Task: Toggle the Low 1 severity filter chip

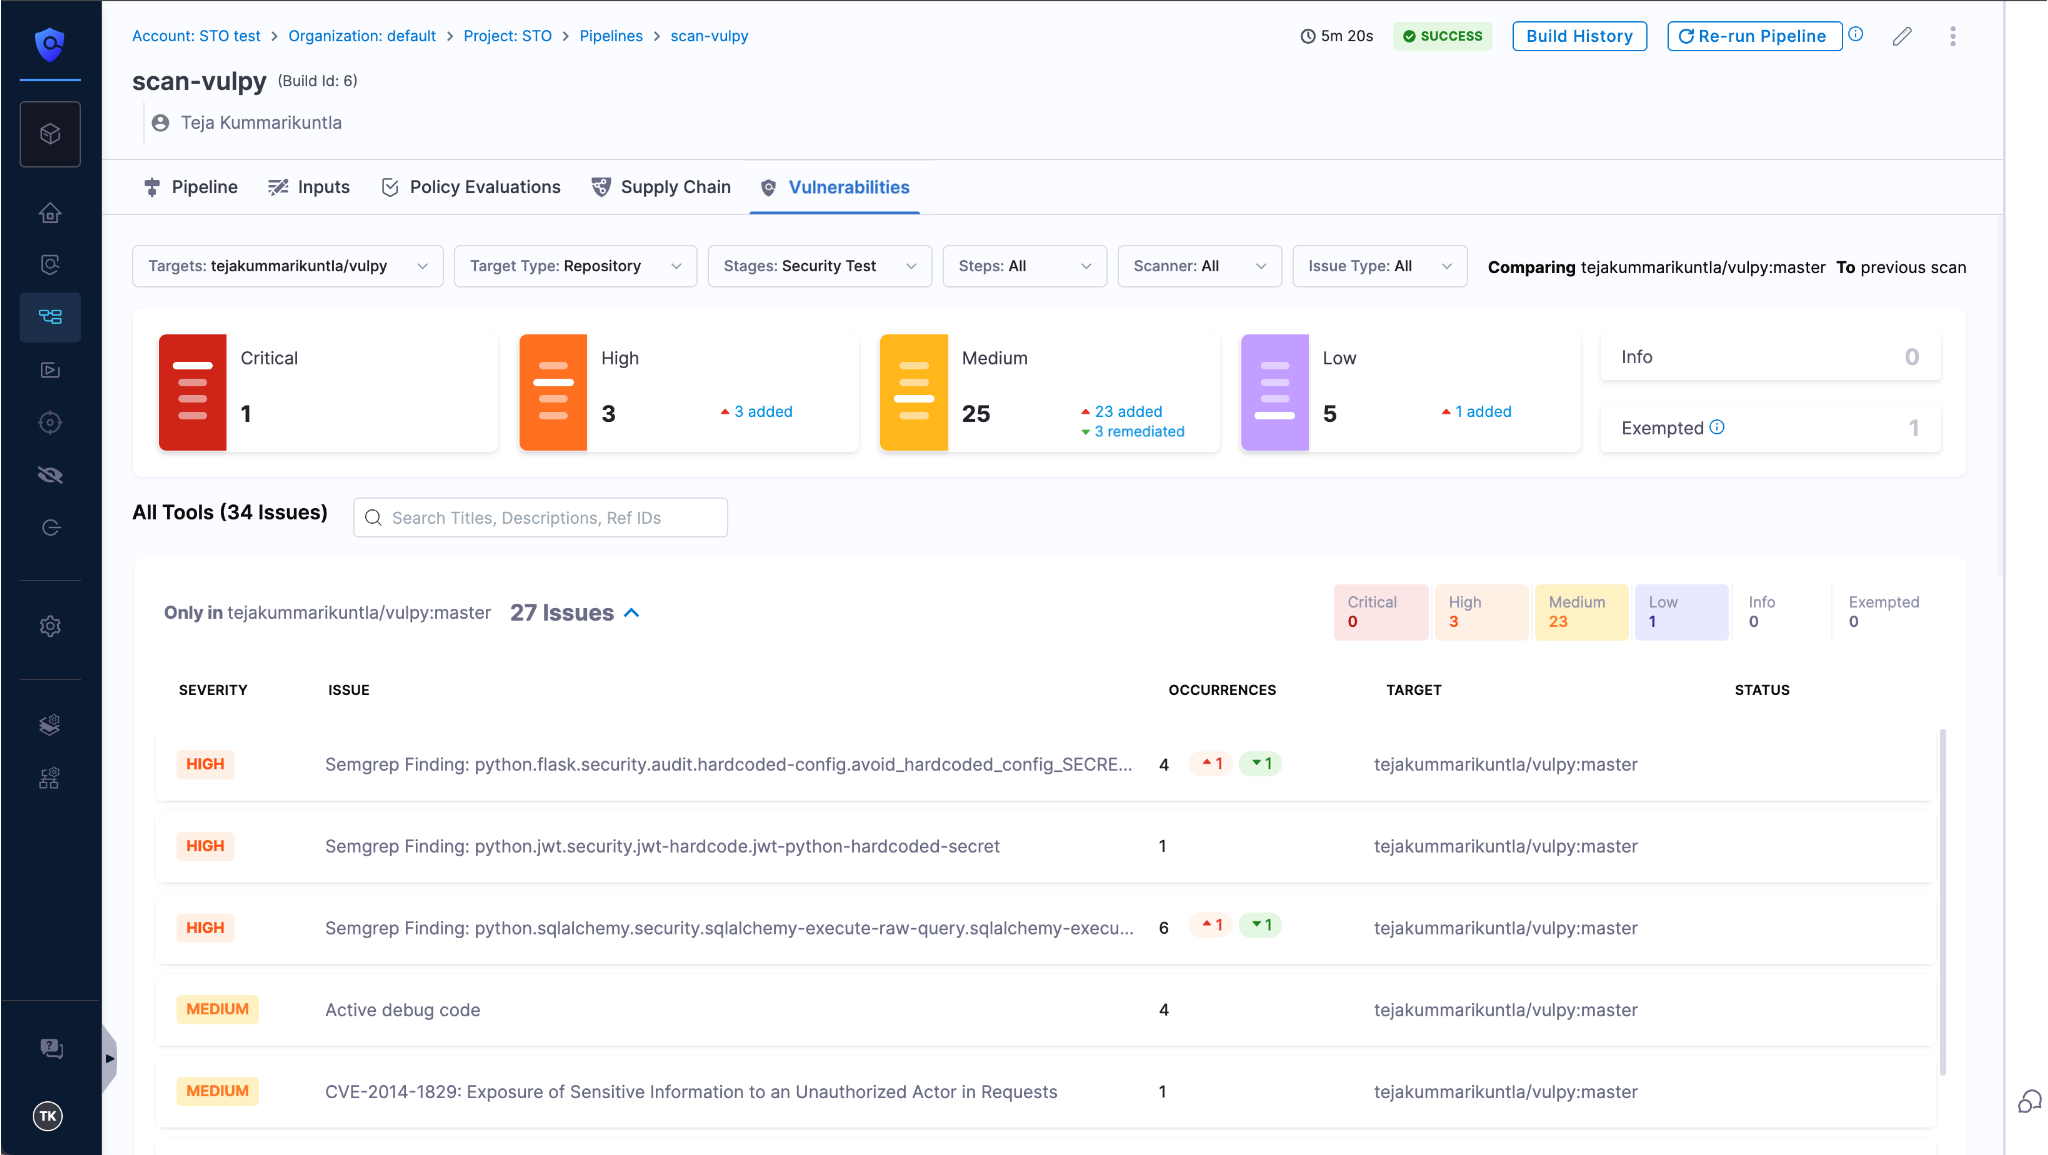Action: [x=1680, y=612]
